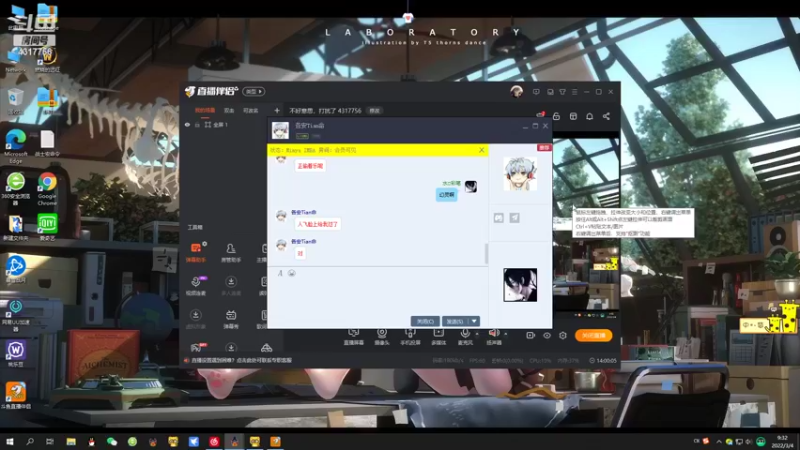This screenshot has width=800, height=450.
Task: Open the green iQIYI desktop icon
Action: (47, 227)
